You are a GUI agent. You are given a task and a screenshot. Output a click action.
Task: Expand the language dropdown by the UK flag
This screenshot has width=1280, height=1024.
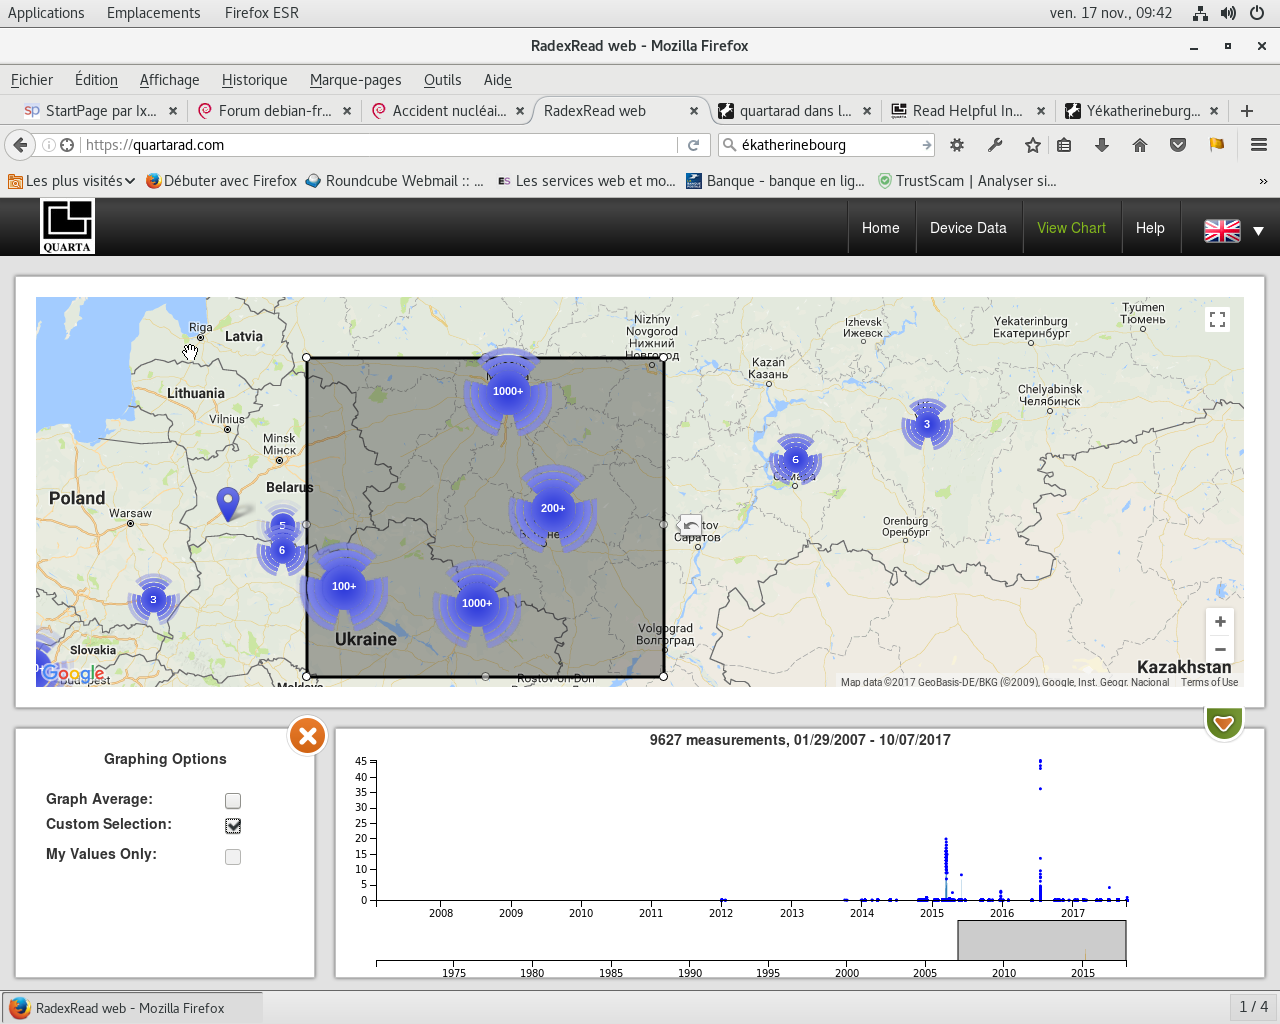(1258, 231)
